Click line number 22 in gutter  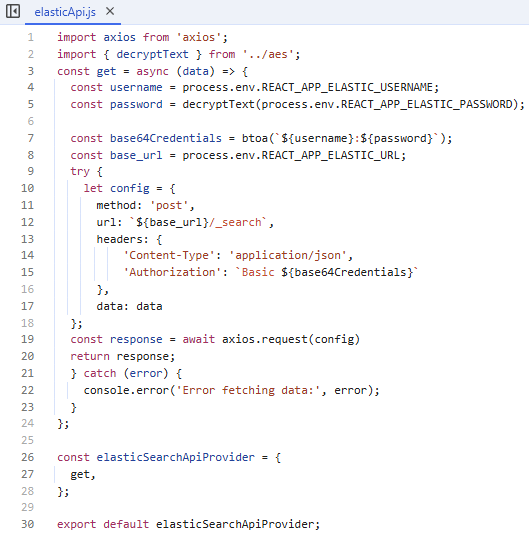pyautogui.click(x=27, y=390)
